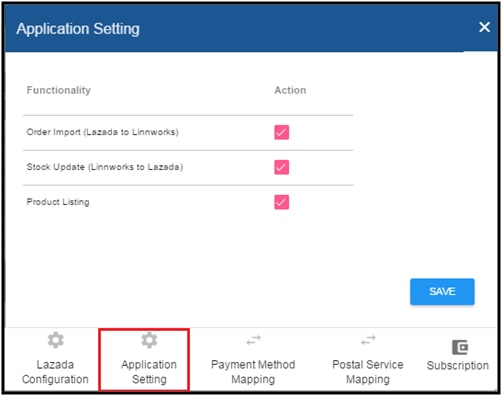503x396 pixels.
Task: Click the Functionality column header
Action: 59,90
